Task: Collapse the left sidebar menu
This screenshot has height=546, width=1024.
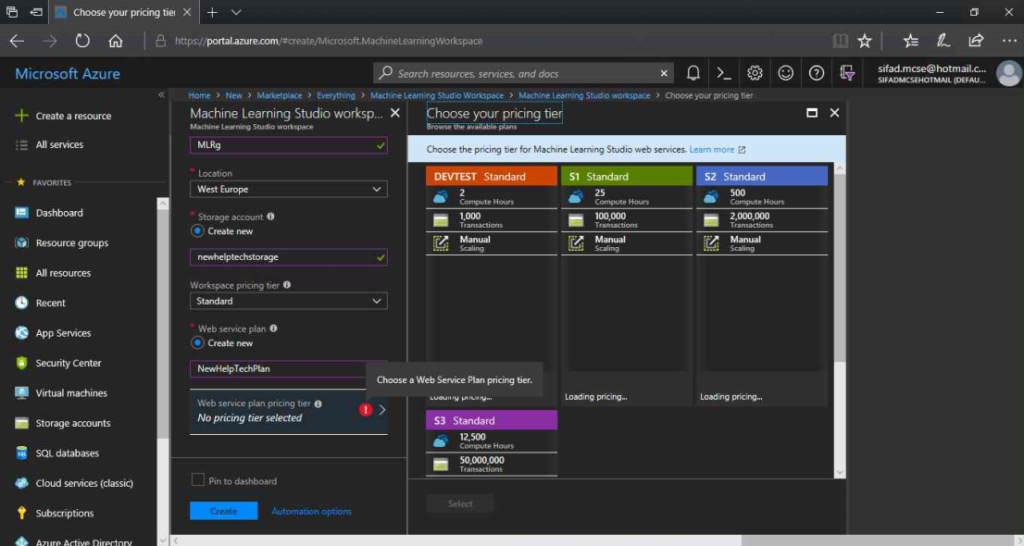Action: [161, 95]
